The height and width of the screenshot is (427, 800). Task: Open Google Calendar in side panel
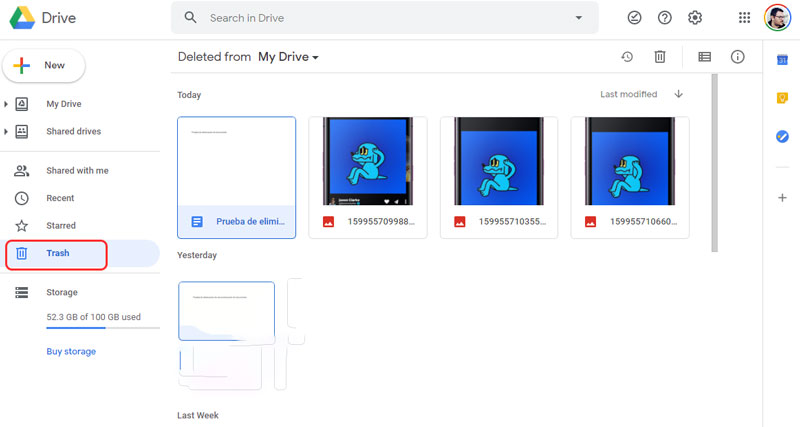pos(782,60)
